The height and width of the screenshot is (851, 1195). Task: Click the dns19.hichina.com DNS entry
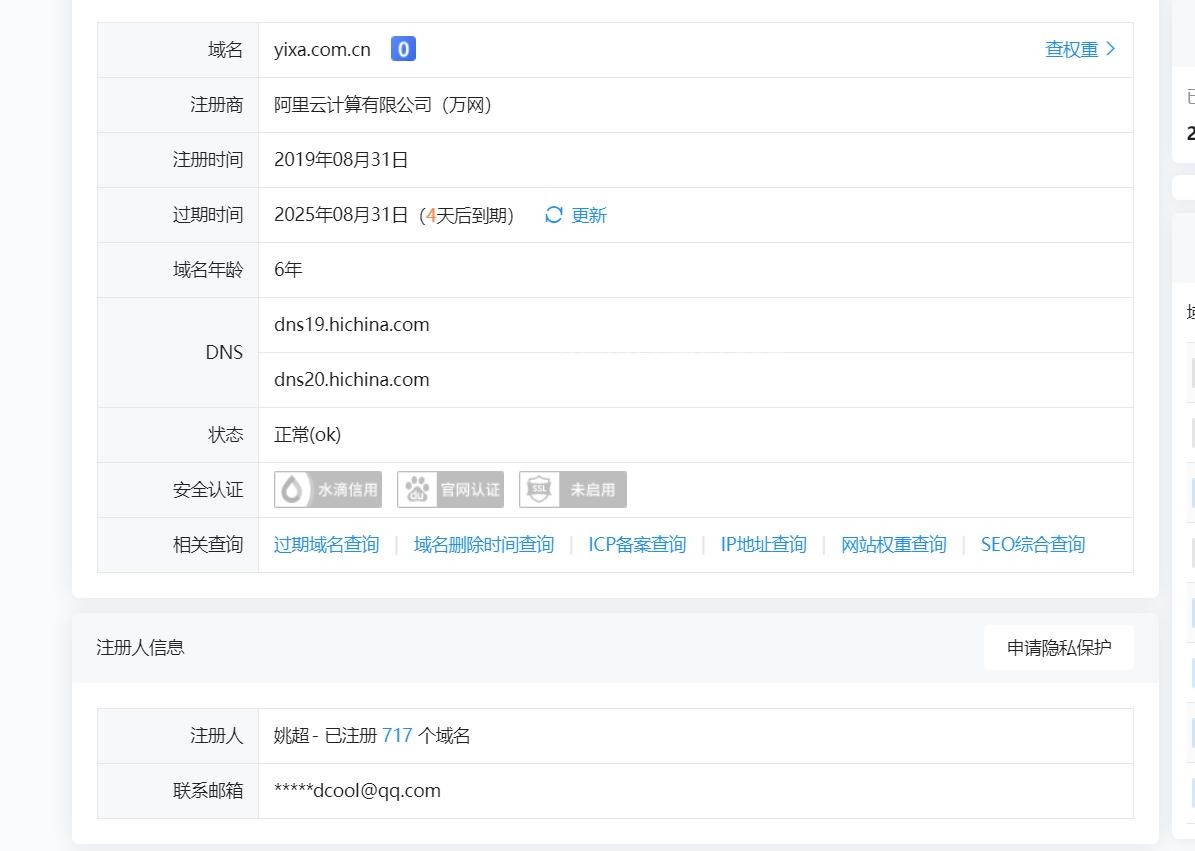tap(352, 325)
